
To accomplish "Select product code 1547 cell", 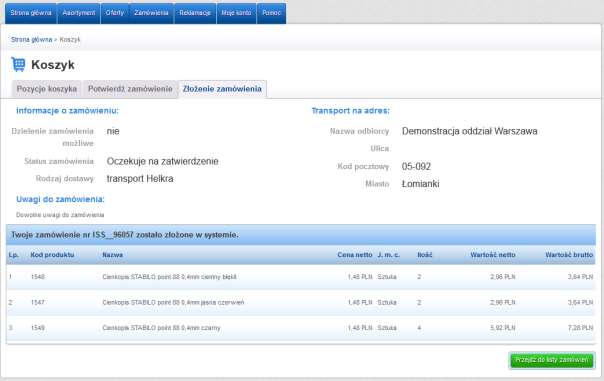I will point(37,302).
